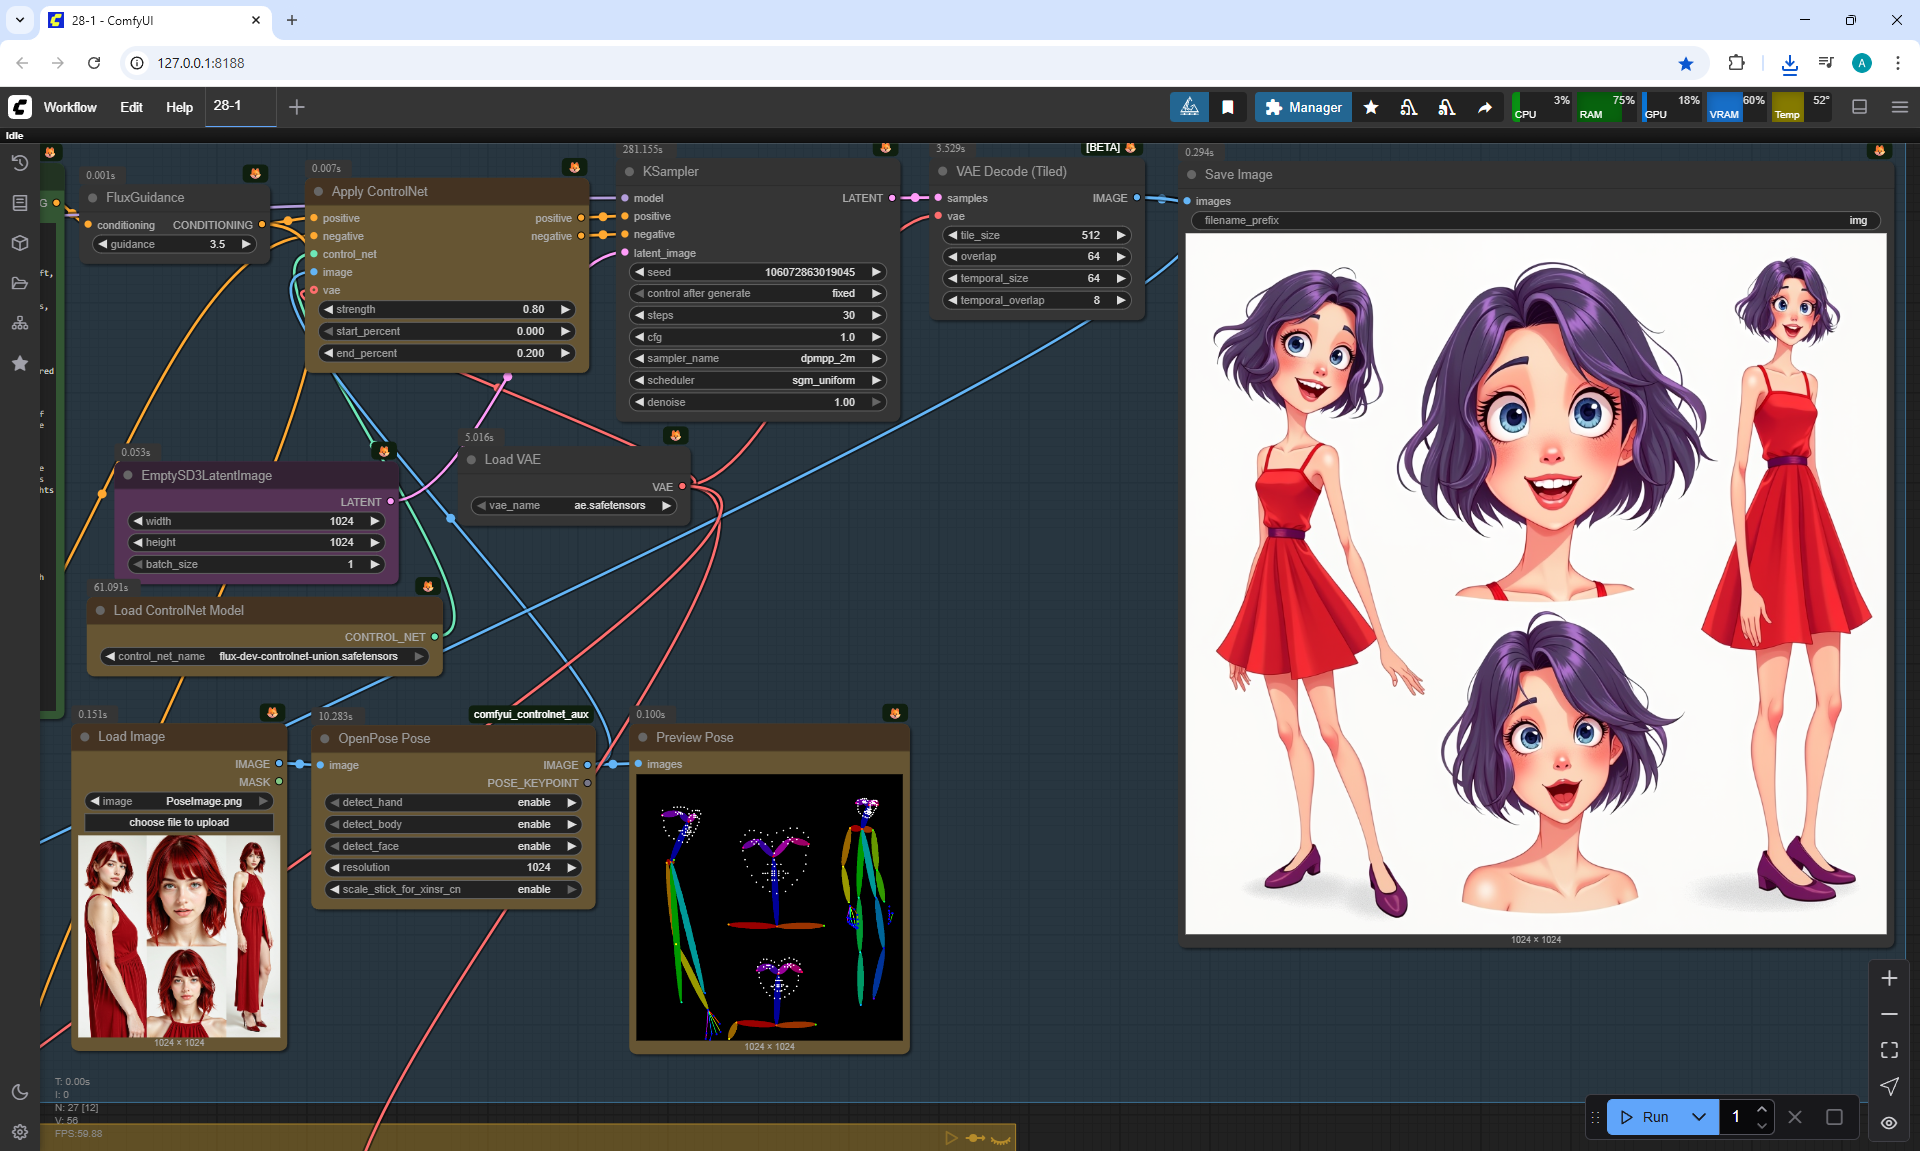Open the settings gear icon
This screenshot has width=1920, height=1151.
pyautogui.click(x=19, y=1132)
